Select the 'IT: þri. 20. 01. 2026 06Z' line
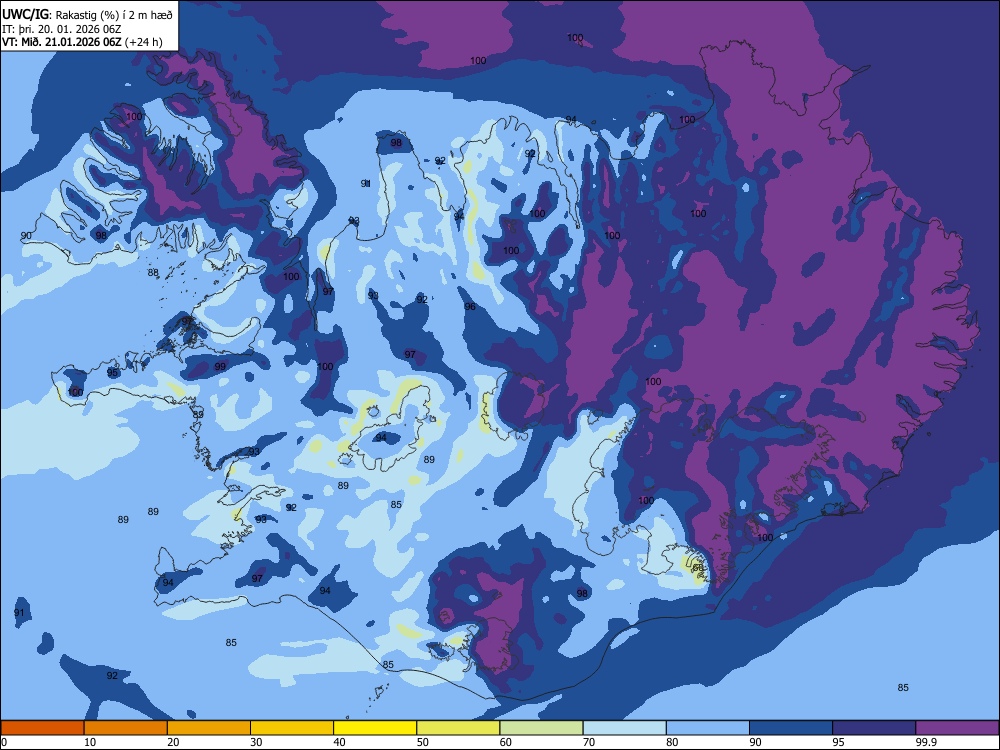The width and height of the screenshot is (1000, 750). point(62,29)
